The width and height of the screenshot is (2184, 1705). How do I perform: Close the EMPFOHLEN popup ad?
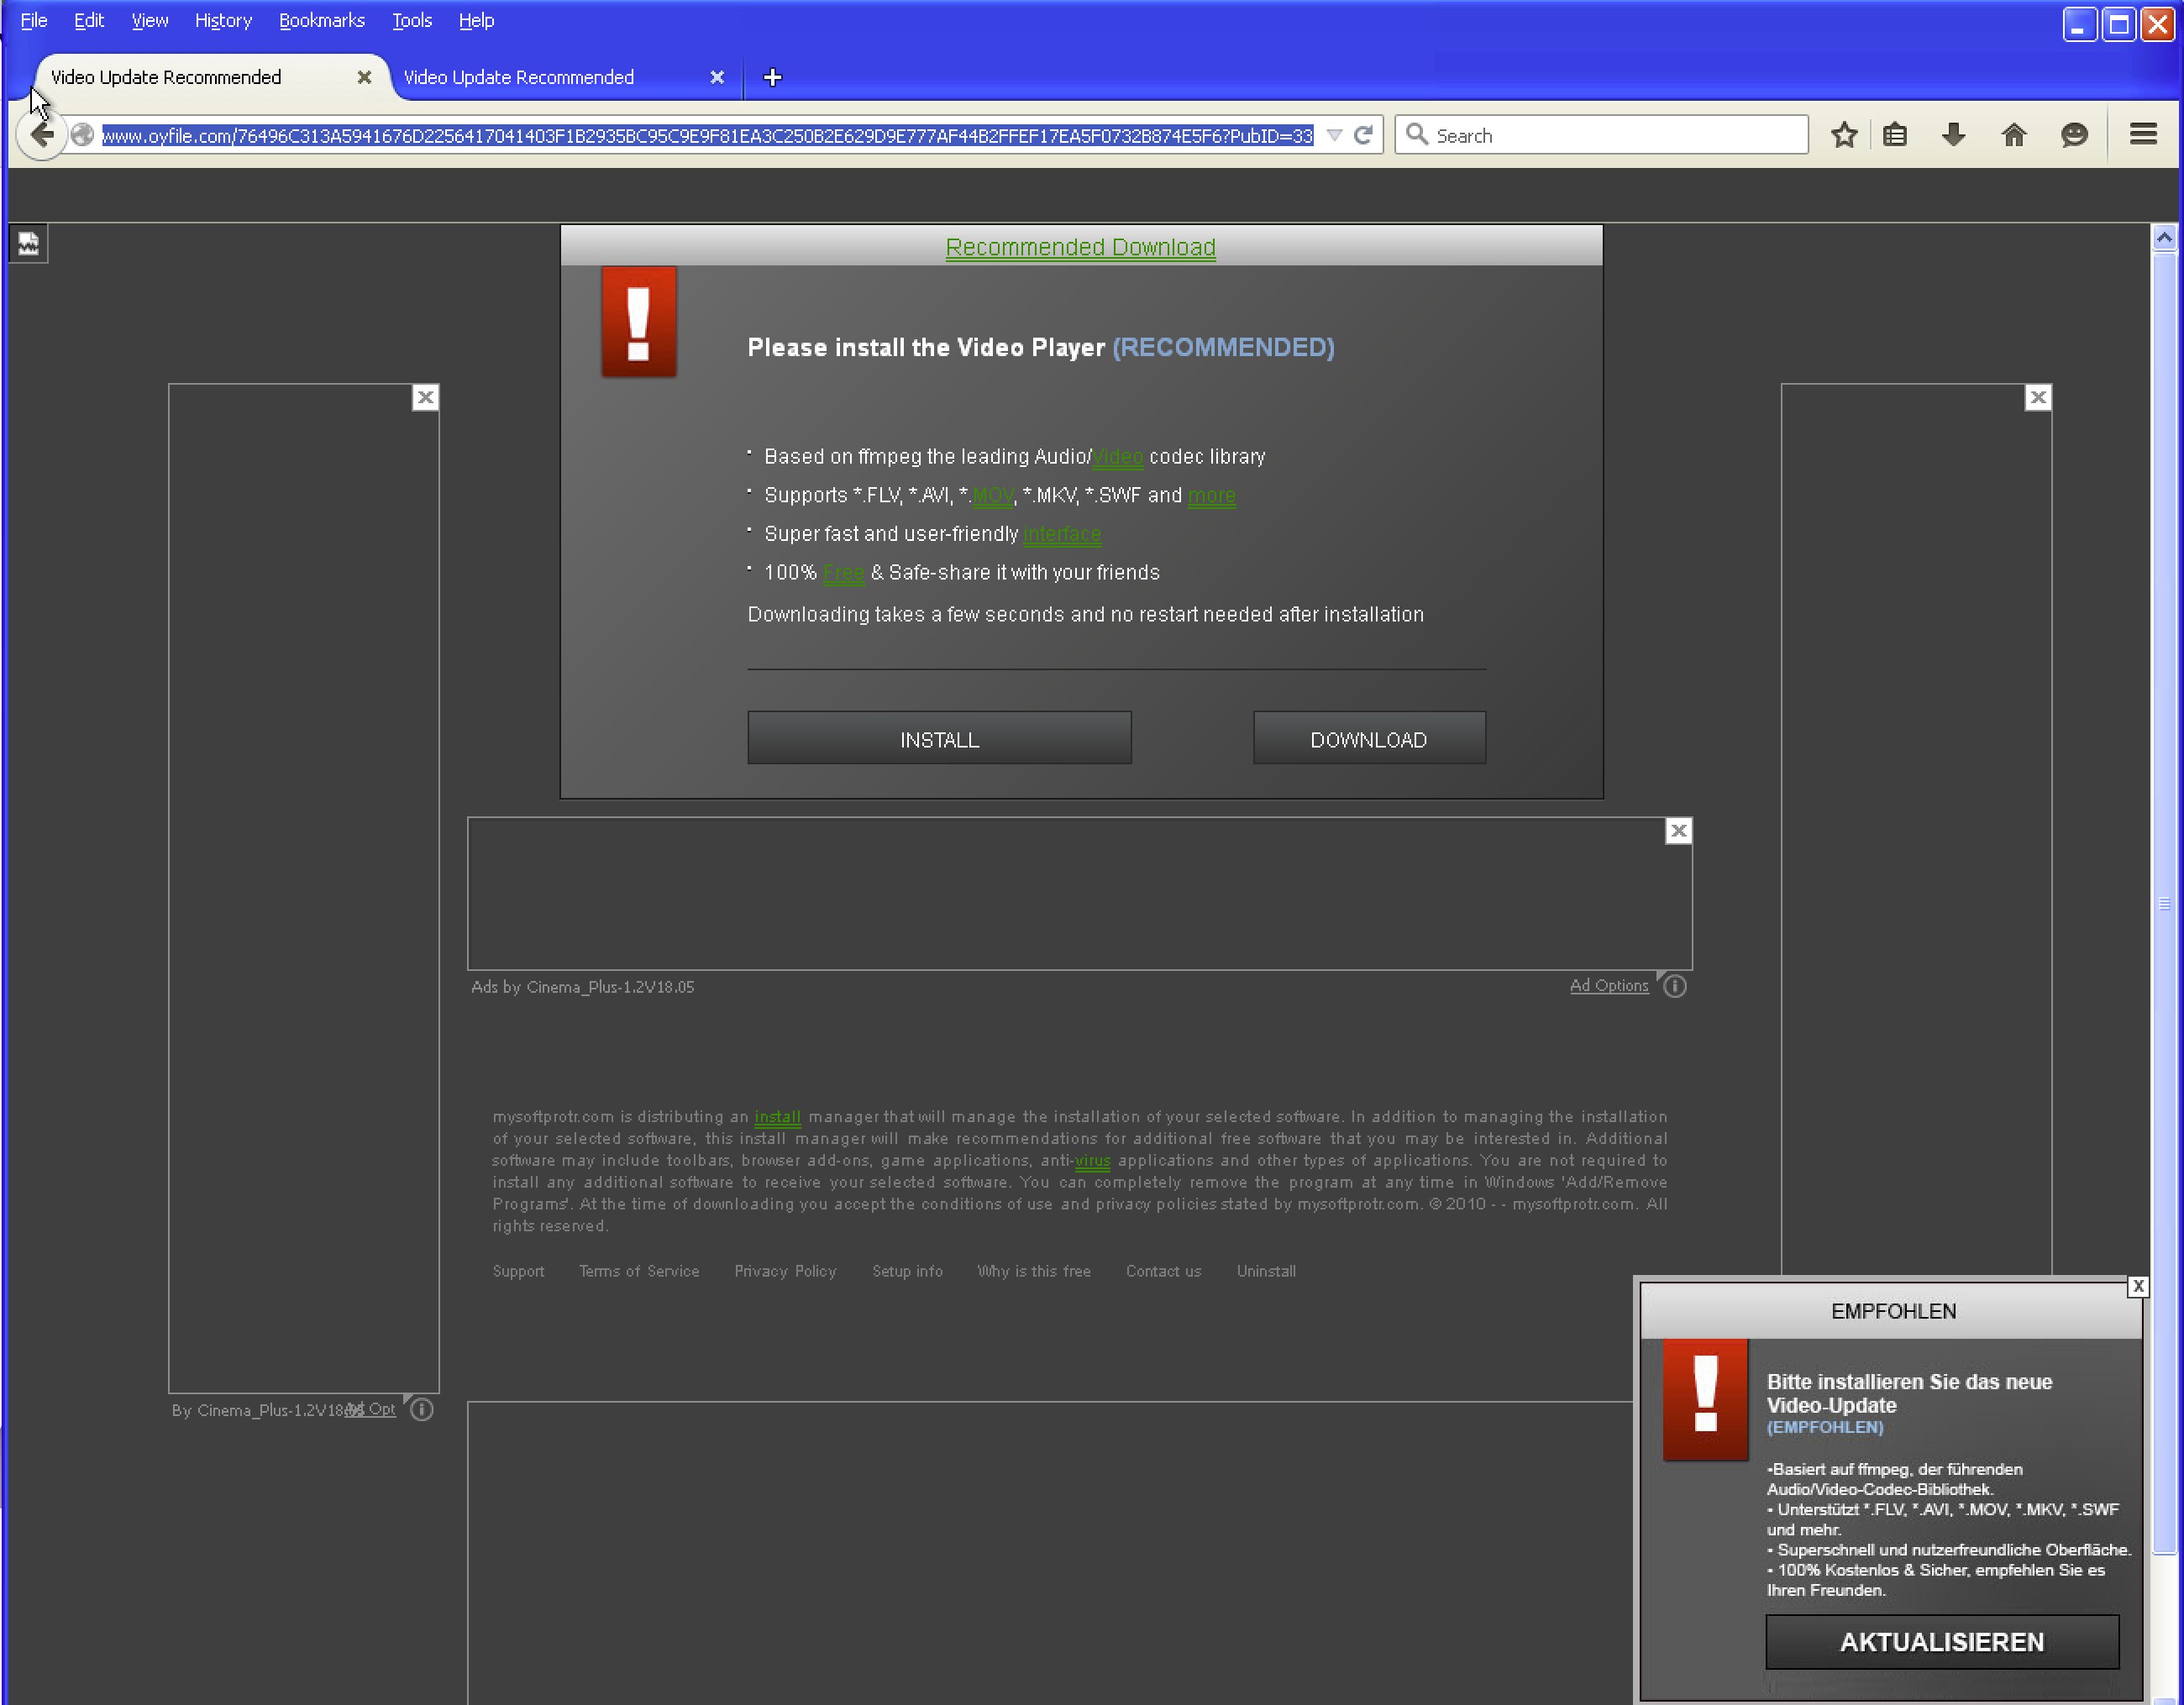click(2138, 1286)
